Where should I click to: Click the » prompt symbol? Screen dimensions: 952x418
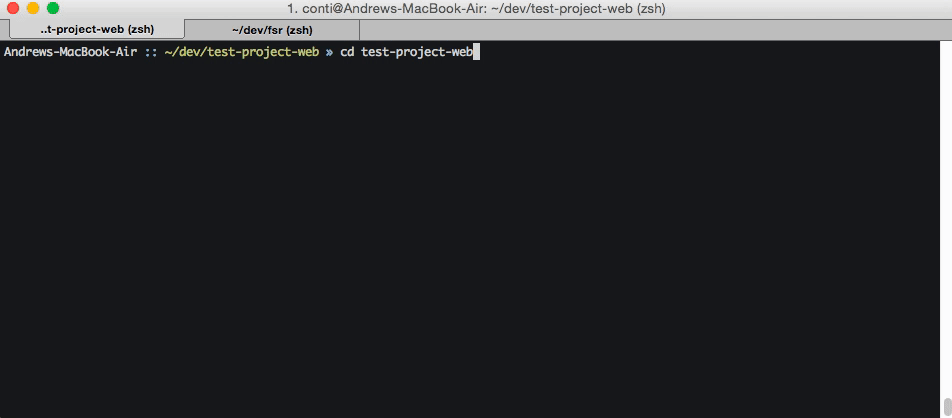click(x=330, y=53)
